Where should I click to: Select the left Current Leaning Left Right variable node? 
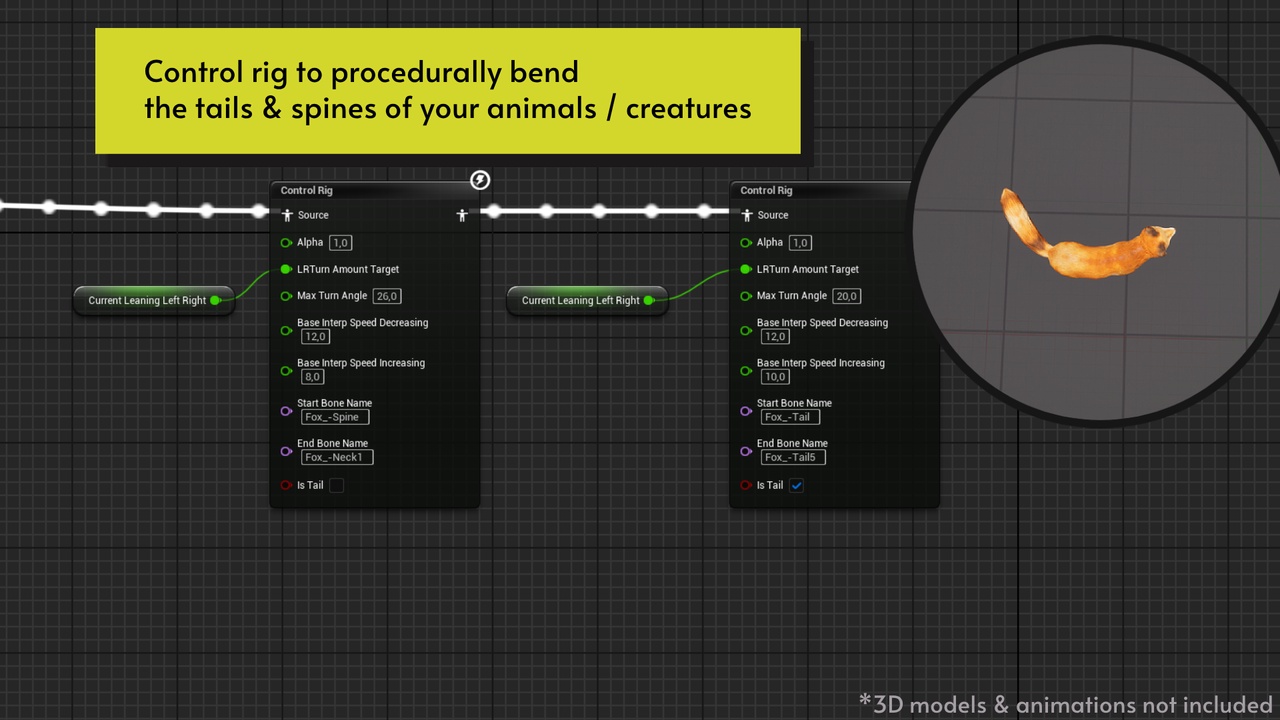tap(146, 300)
